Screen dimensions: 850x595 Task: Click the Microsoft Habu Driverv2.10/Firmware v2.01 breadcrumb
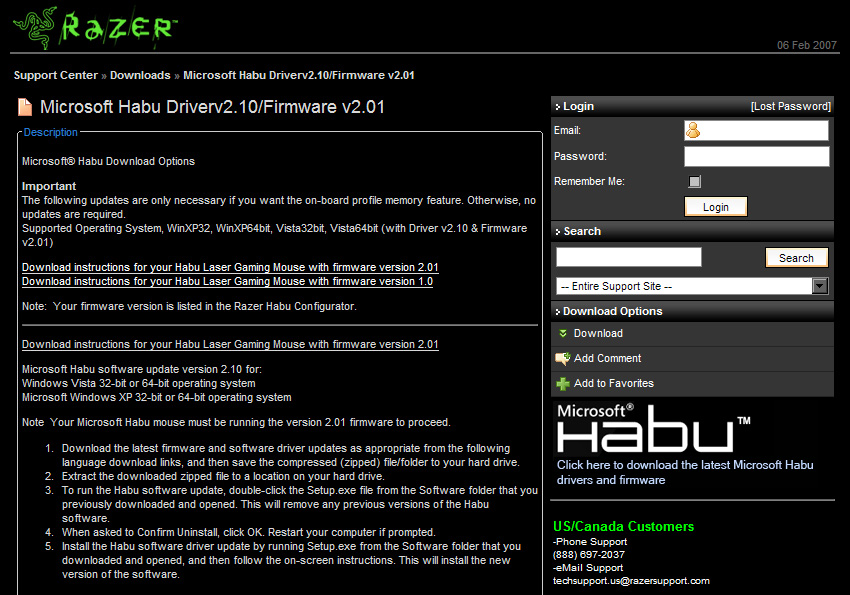(299, 75)
